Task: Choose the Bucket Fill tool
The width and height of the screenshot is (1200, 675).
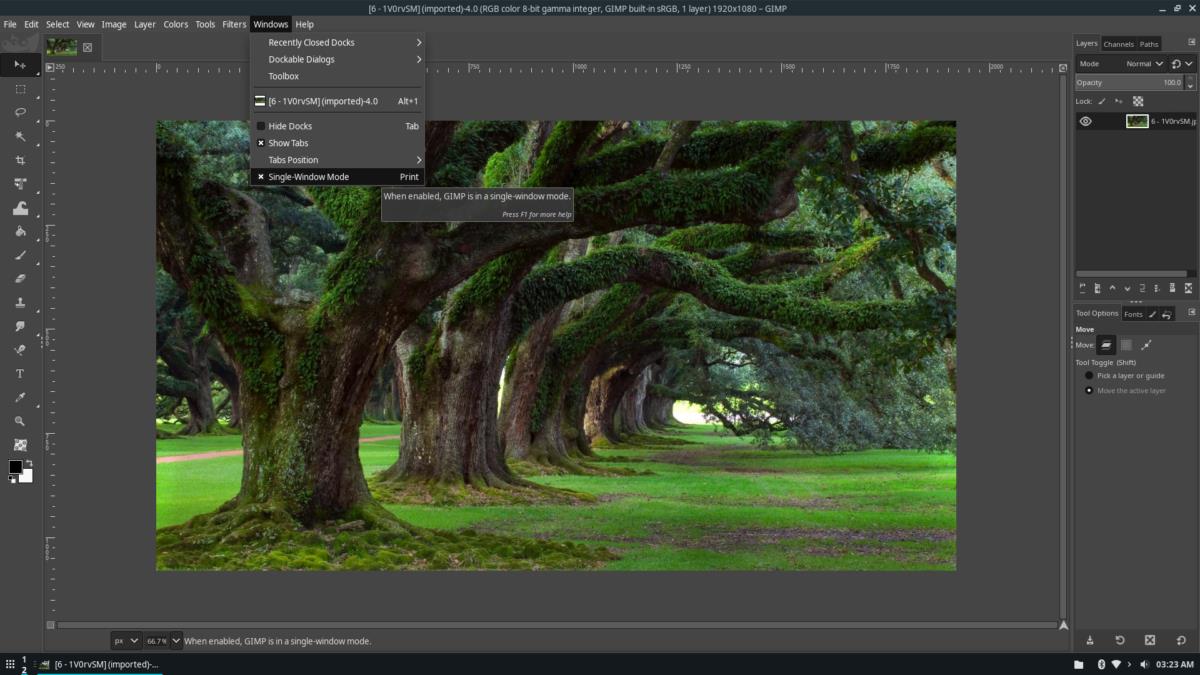Action: [20, 231]
